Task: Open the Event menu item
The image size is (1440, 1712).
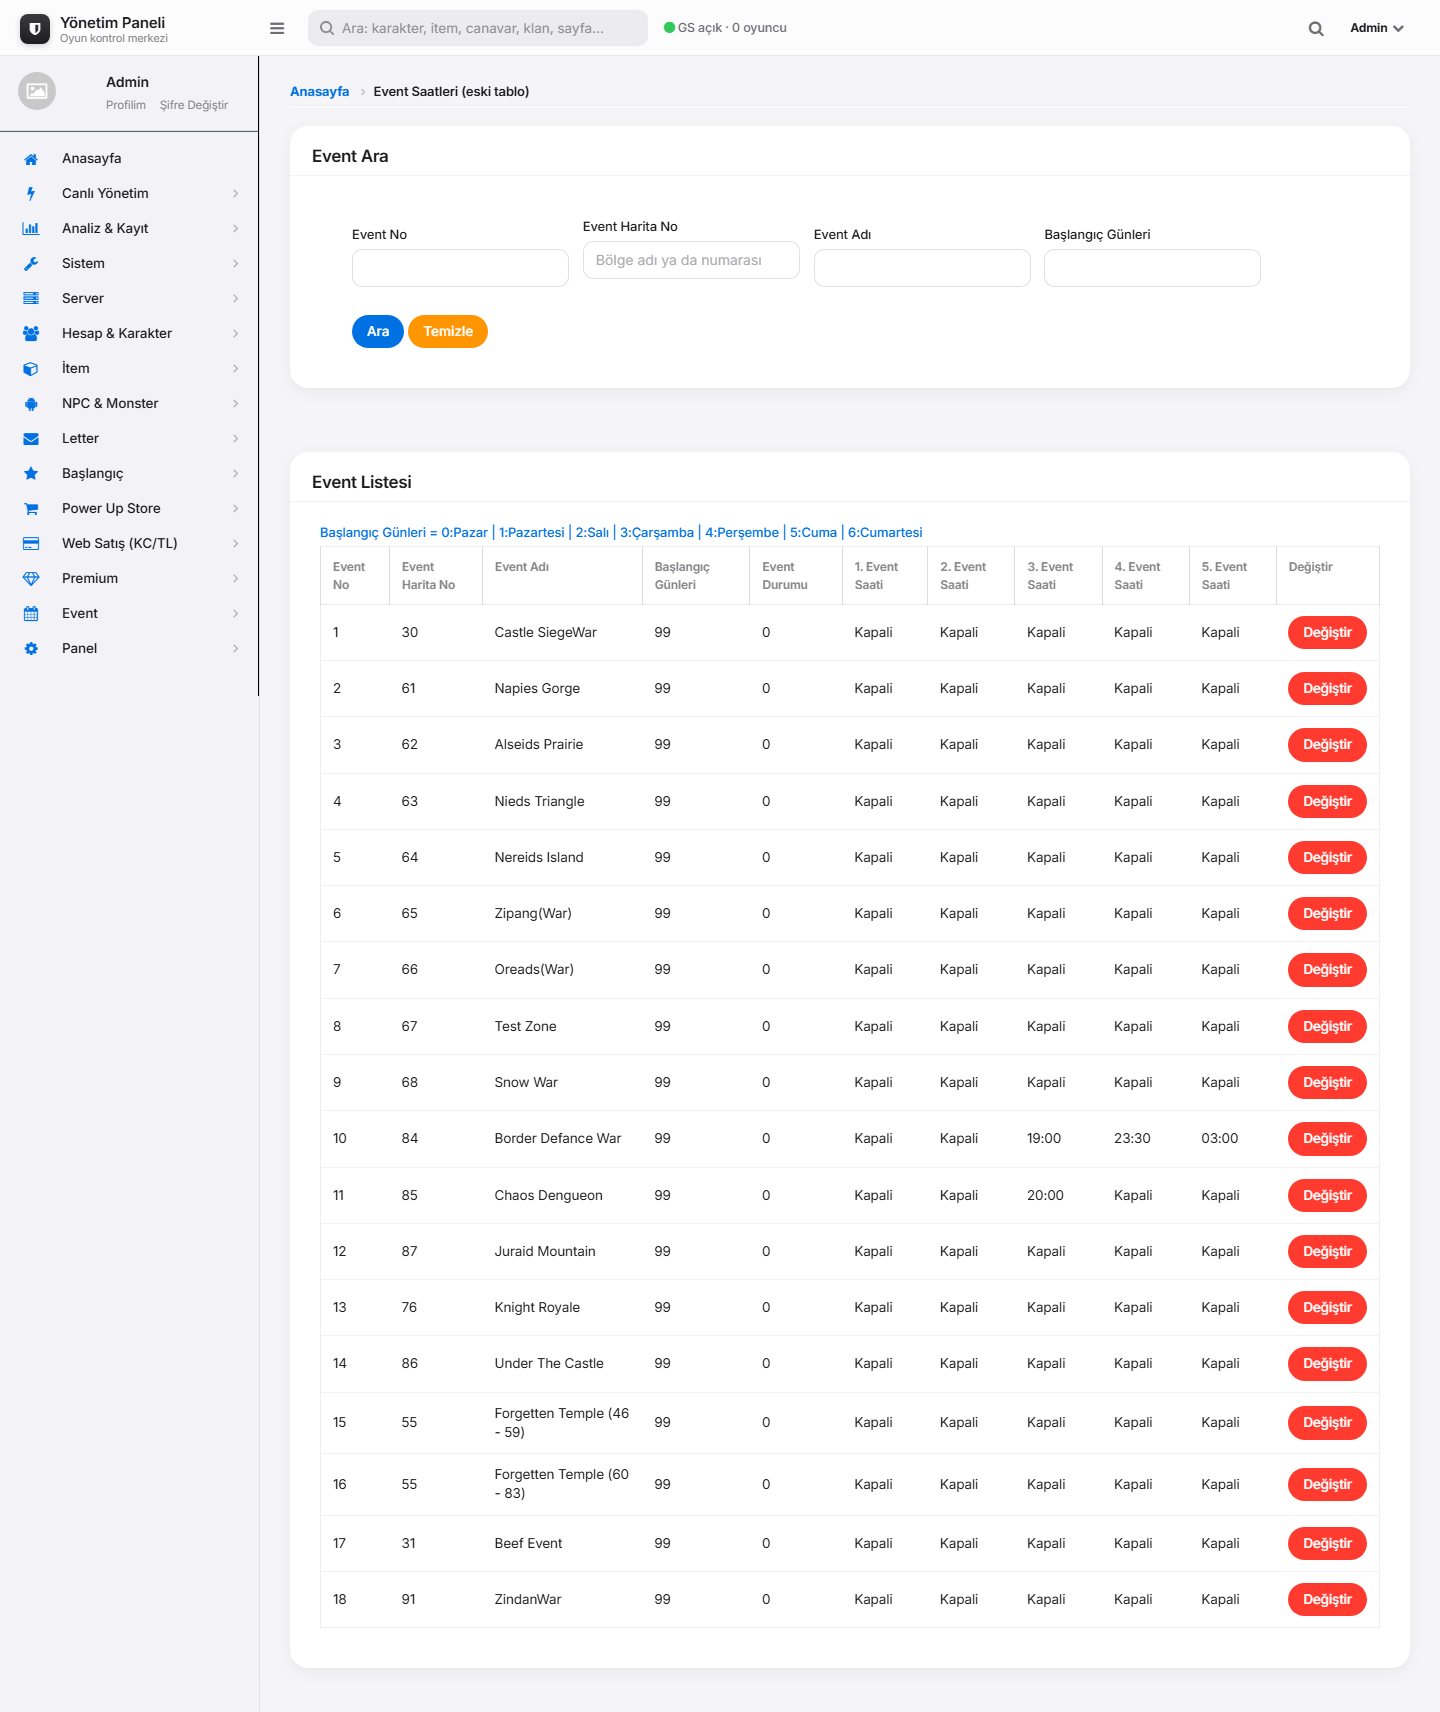Action: (129, 614)
